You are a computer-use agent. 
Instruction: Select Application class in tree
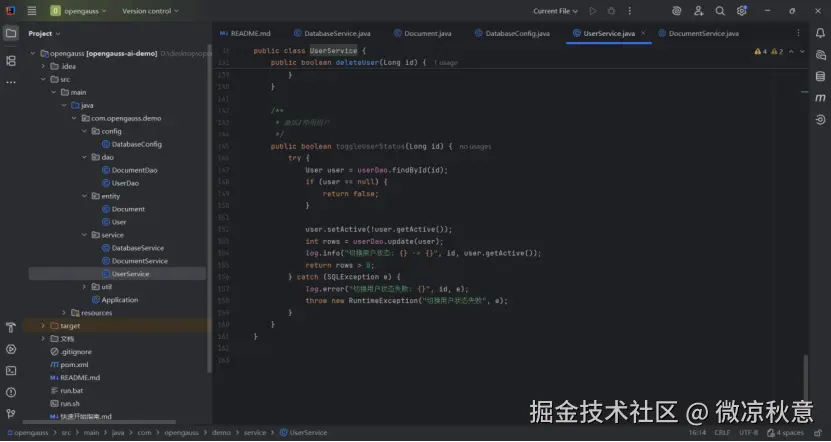point(115,300)
